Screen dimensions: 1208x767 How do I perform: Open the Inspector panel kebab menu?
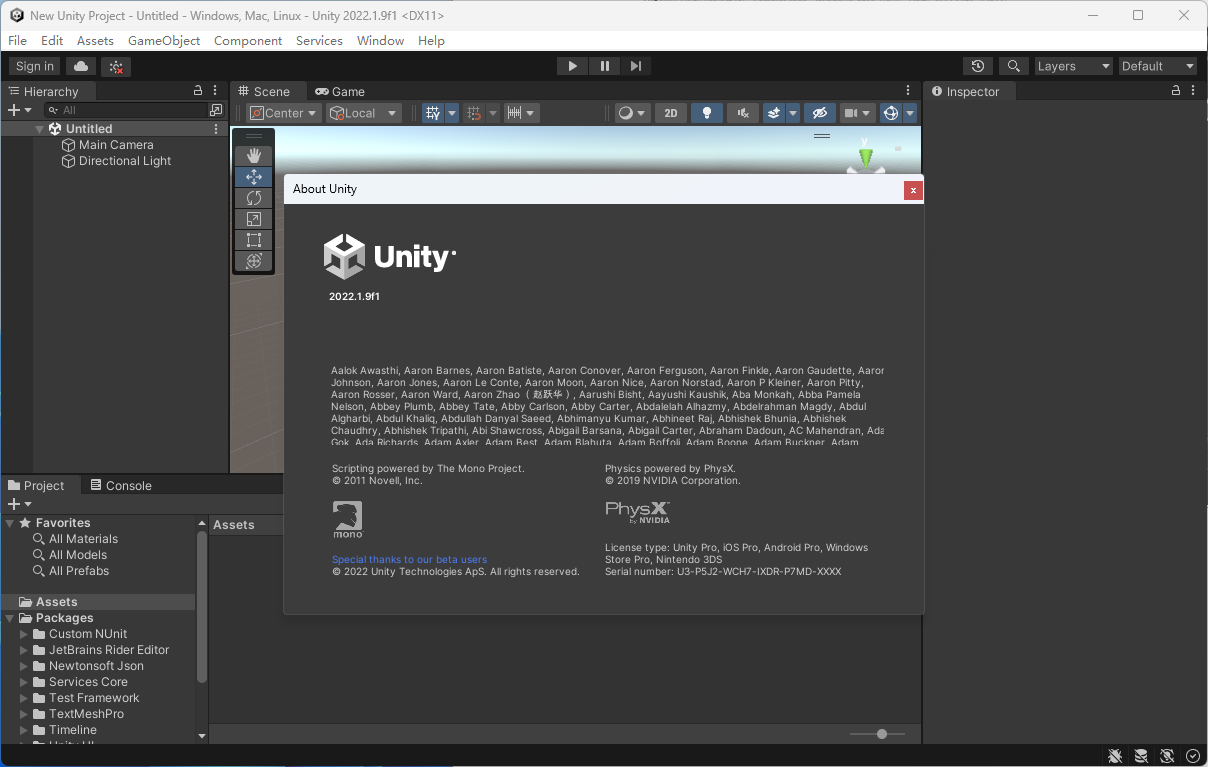pyautogui.click(x=1194, y=91)
